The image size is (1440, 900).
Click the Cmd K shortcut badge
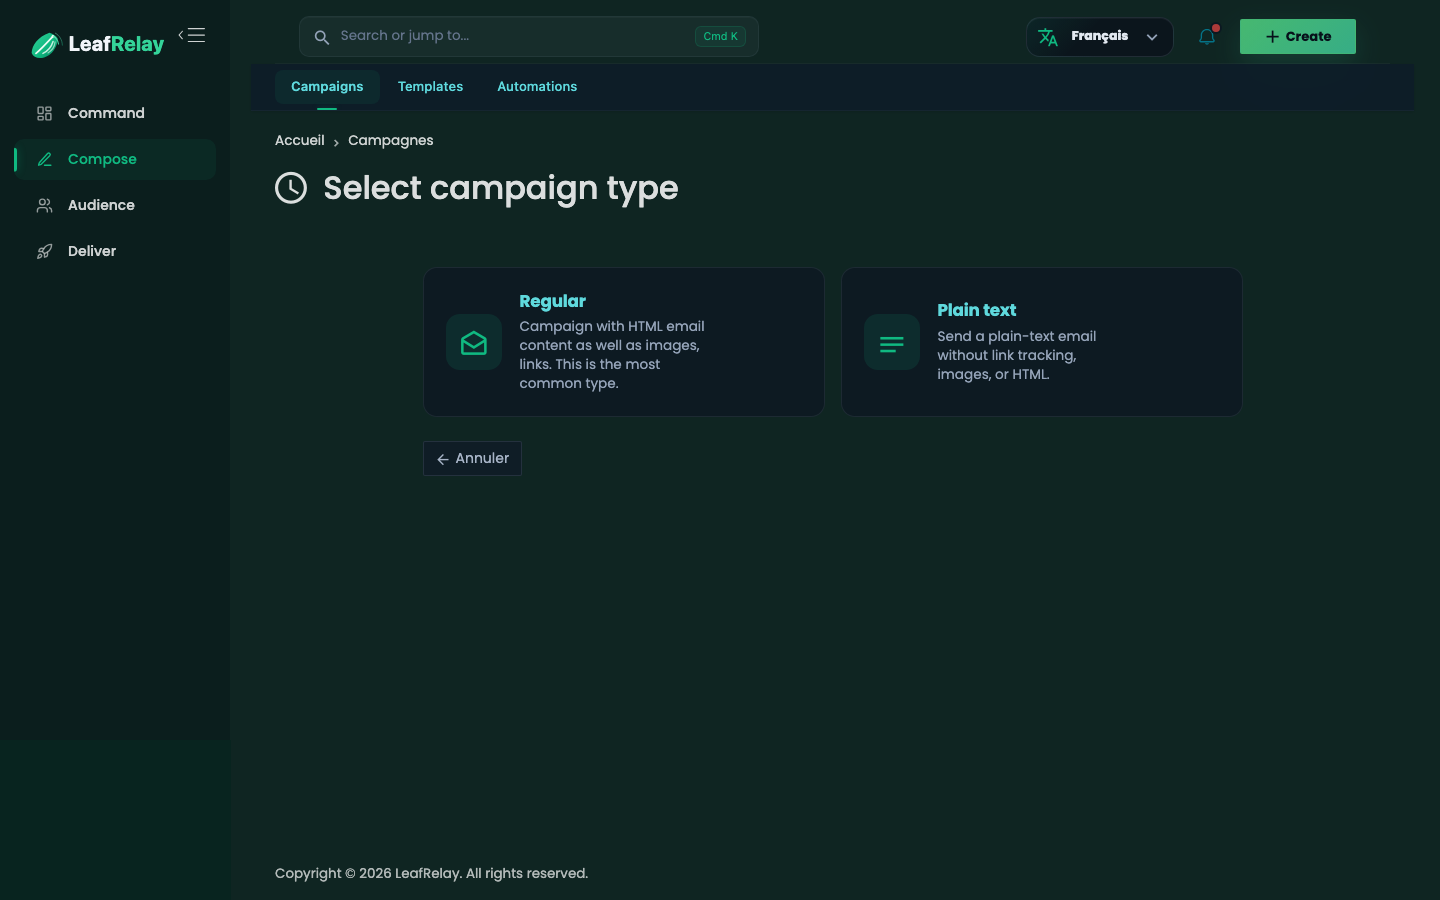coord(720,36)
